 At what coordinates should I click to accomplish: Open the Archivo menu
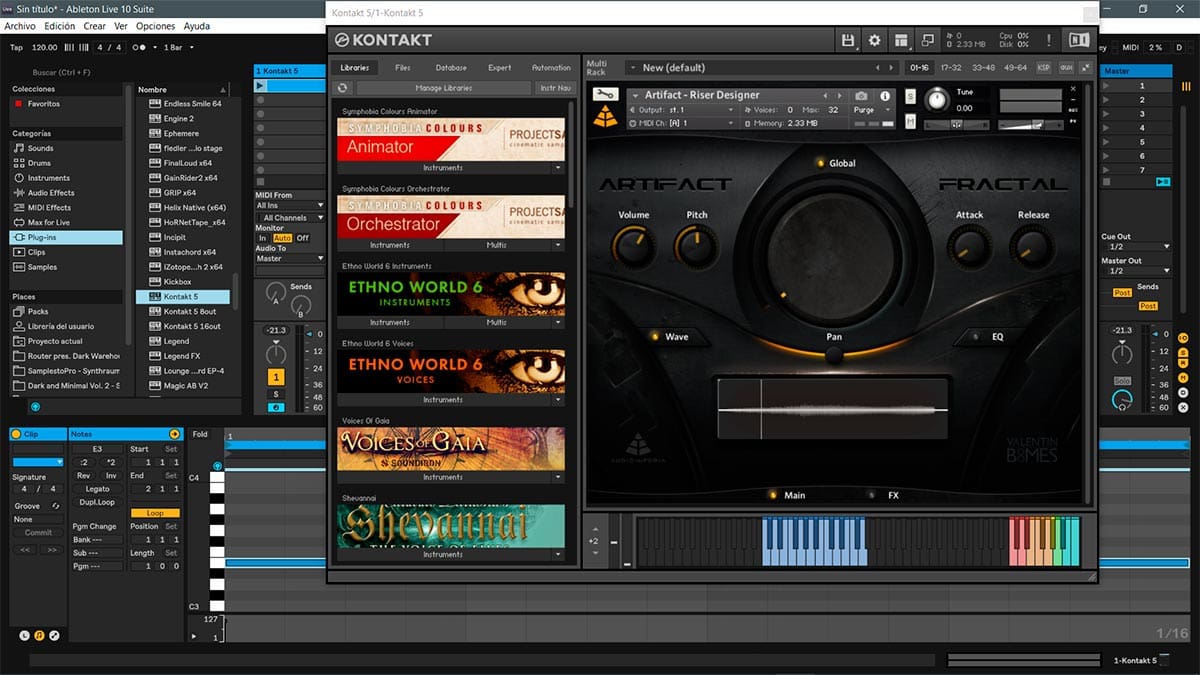[x=20, y=26]
